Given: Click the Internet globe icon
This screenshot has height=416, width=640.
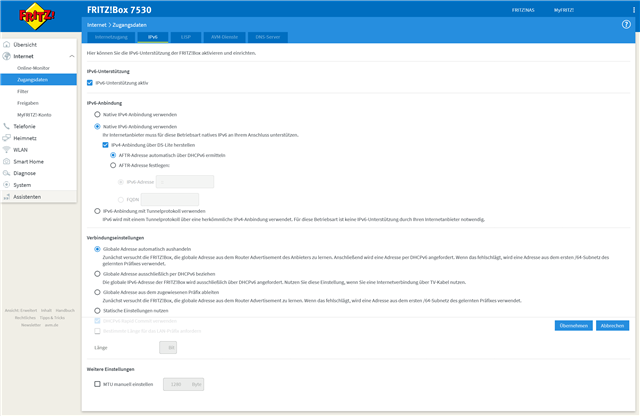Looking at the screenshot, I should 7,56.
